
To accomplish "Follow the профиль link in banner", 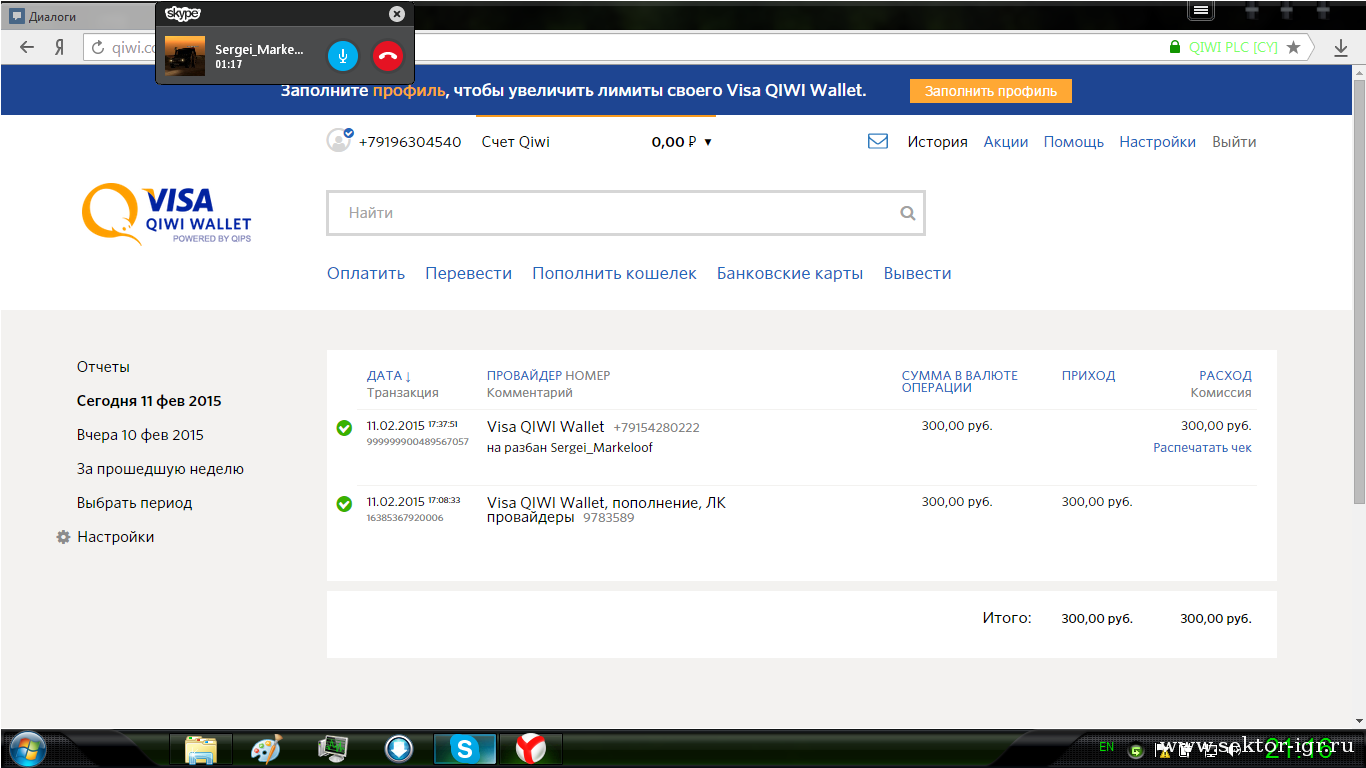I will point(408,91).
